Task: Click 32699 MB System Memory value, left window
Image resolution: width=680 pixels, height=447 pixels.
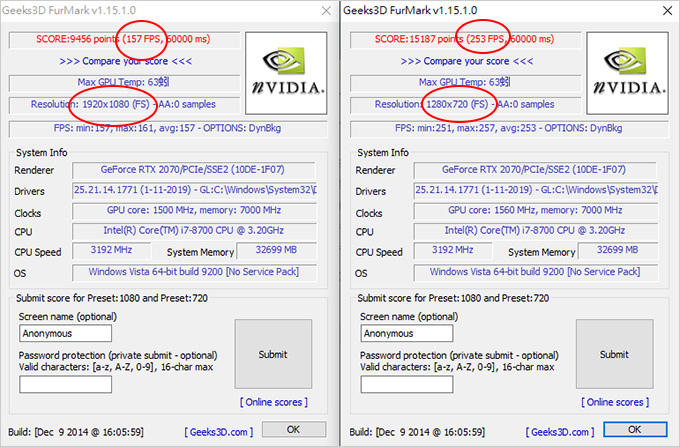Action: point(277,250)
